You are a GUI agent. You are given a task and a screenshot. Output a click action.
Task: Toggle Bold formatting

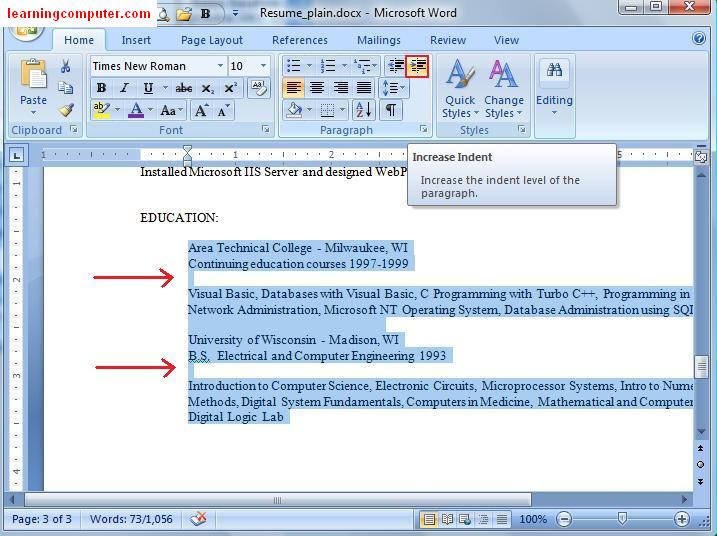click(x=102, y=88)
